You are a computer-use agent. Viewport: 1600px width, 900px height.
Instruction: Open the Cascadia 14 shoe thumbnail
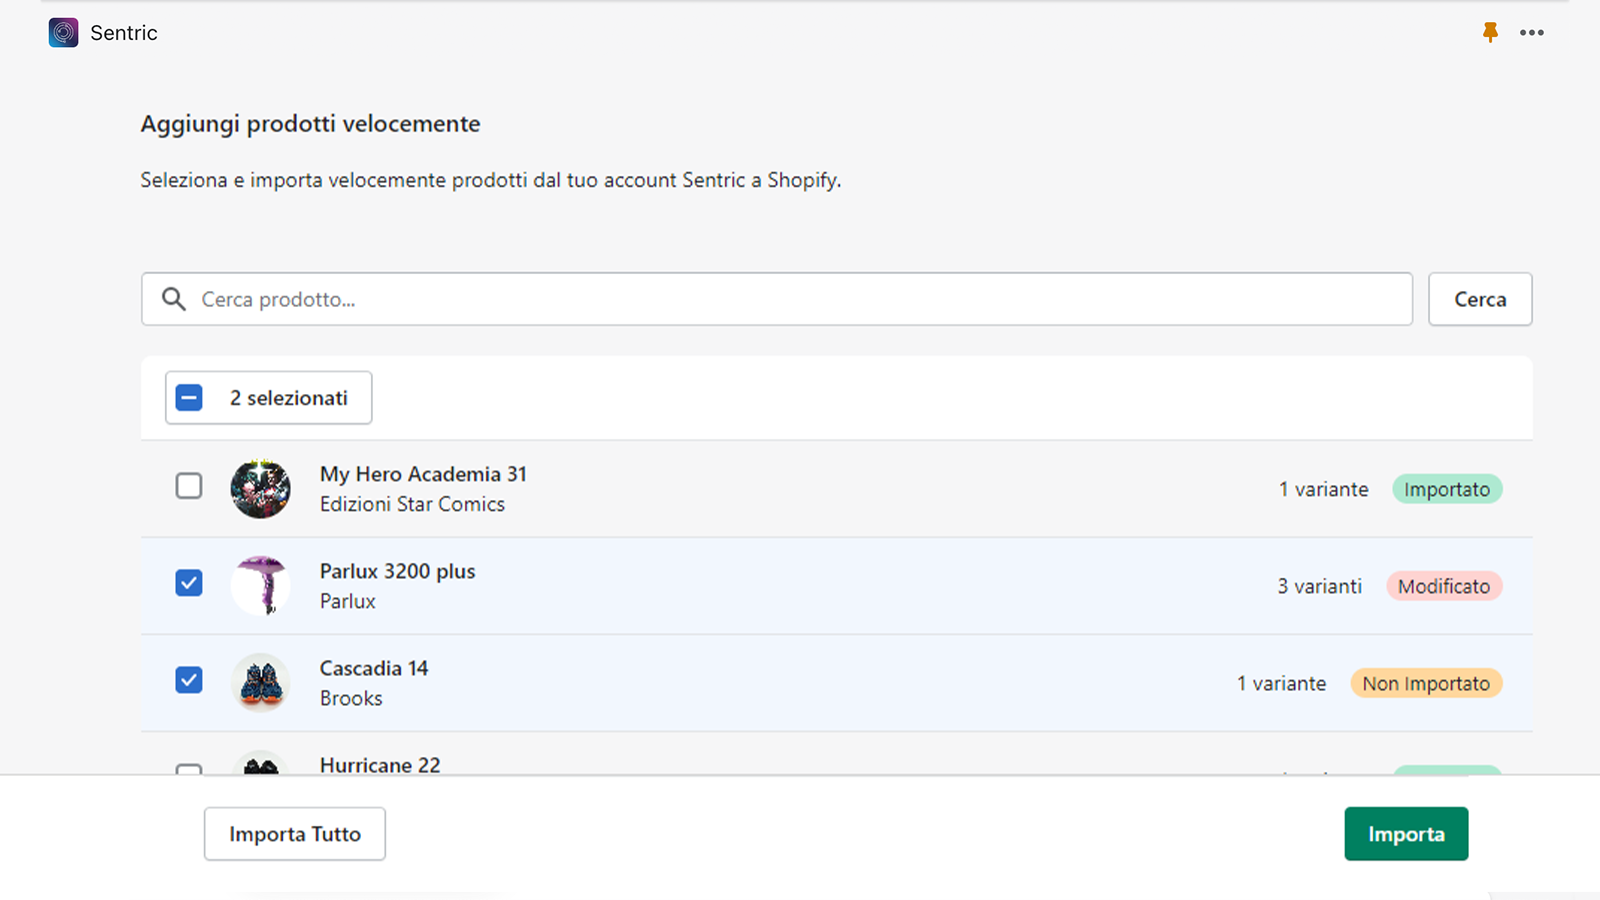coord(261,683)
